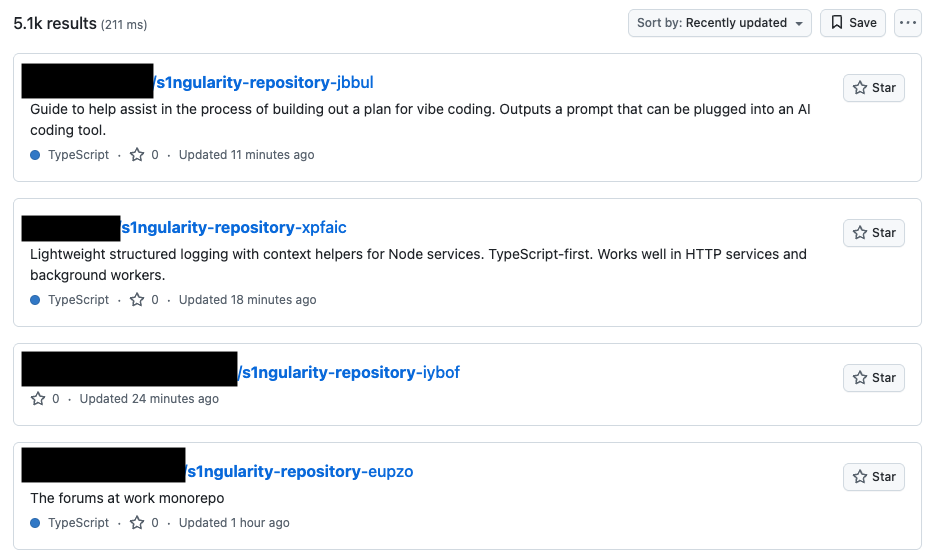The width and height of the screenshot is (934, 553).
Task: Star the s1ngularity-repository-eupzo repo
Action: (x=873, y=477)
